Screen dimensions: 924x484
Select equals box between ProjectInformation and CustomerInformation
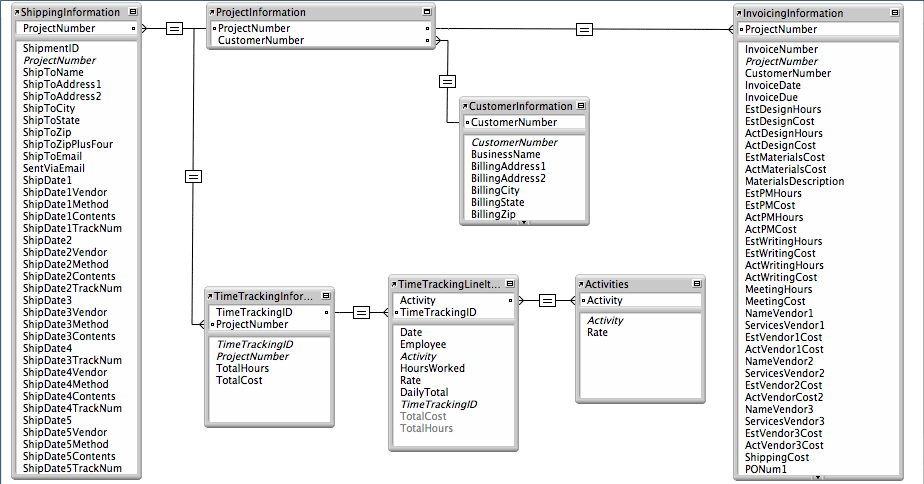point(447,82)
